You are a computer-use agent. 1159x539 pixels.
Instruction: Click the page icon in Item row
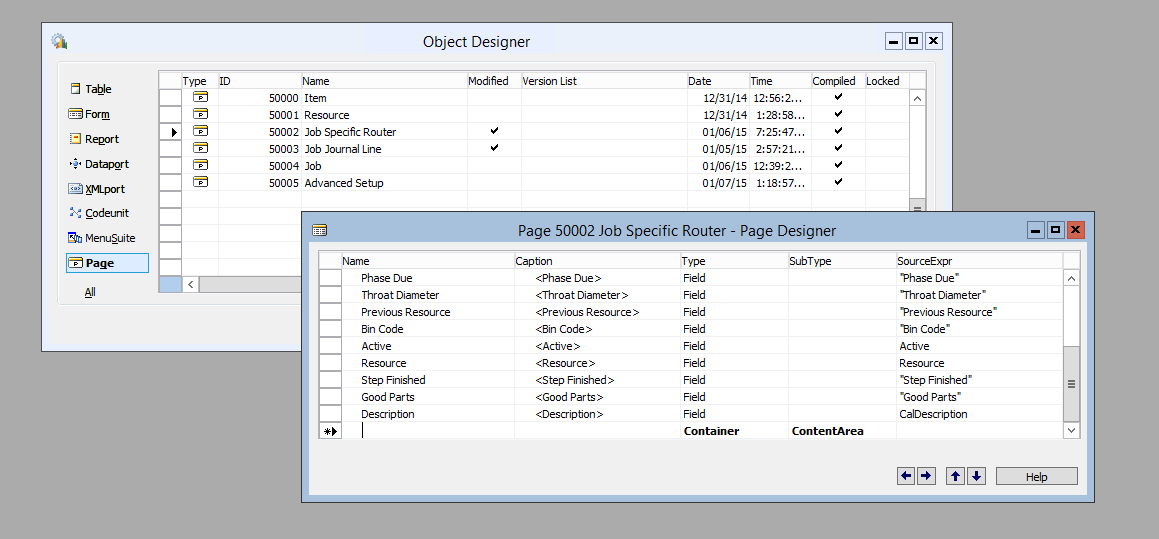point(200,98)
